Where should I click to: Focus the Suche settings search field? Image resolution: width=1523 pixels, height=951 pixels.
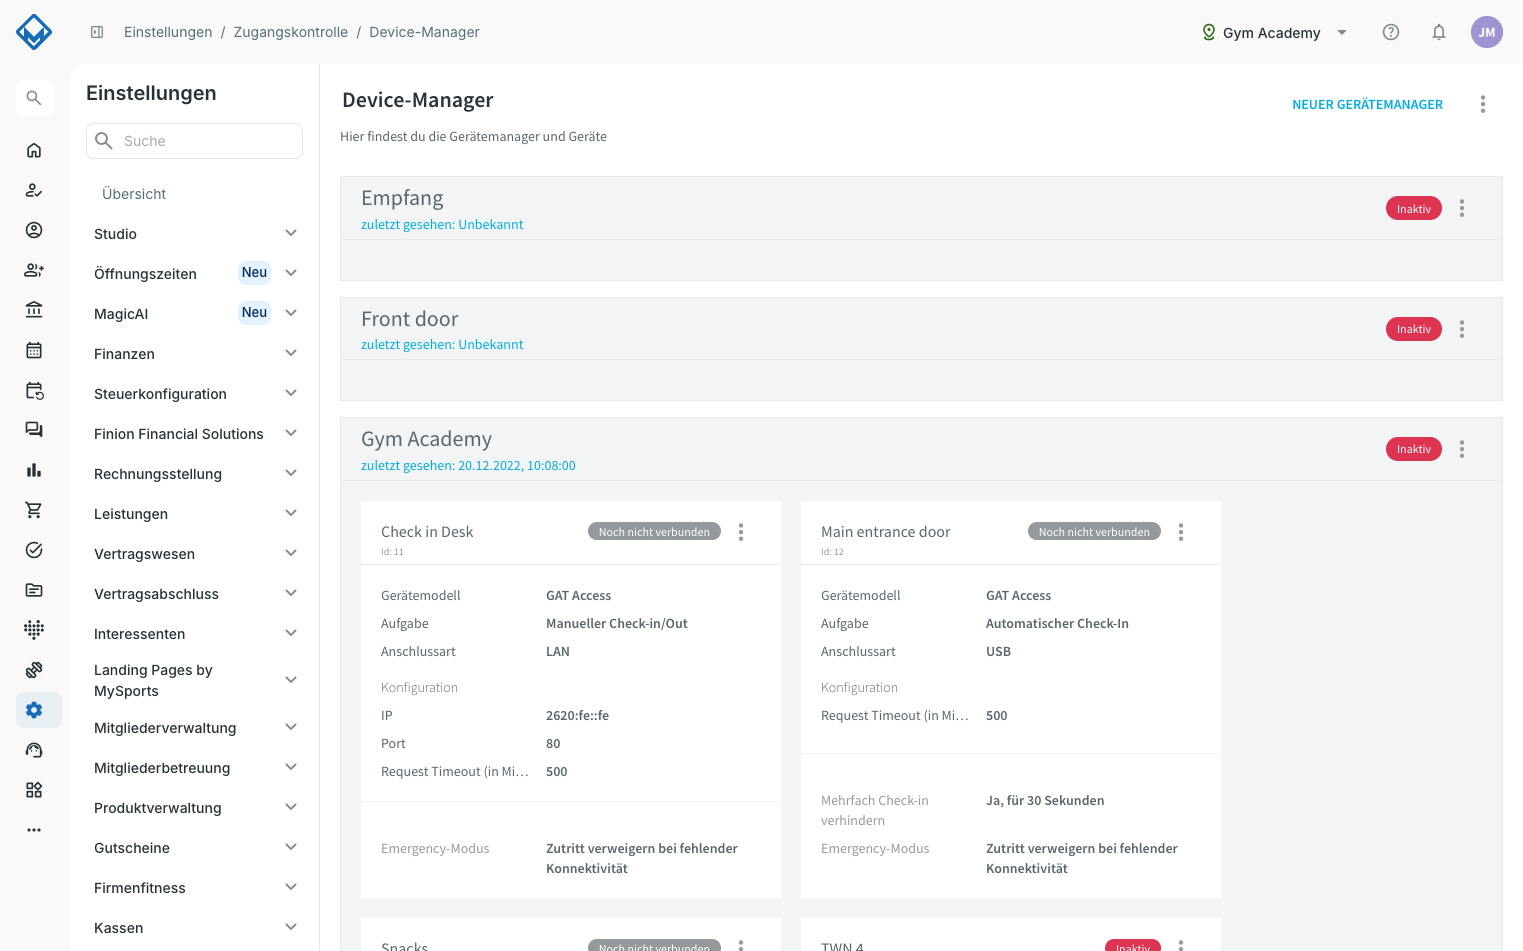pos(194,141)
